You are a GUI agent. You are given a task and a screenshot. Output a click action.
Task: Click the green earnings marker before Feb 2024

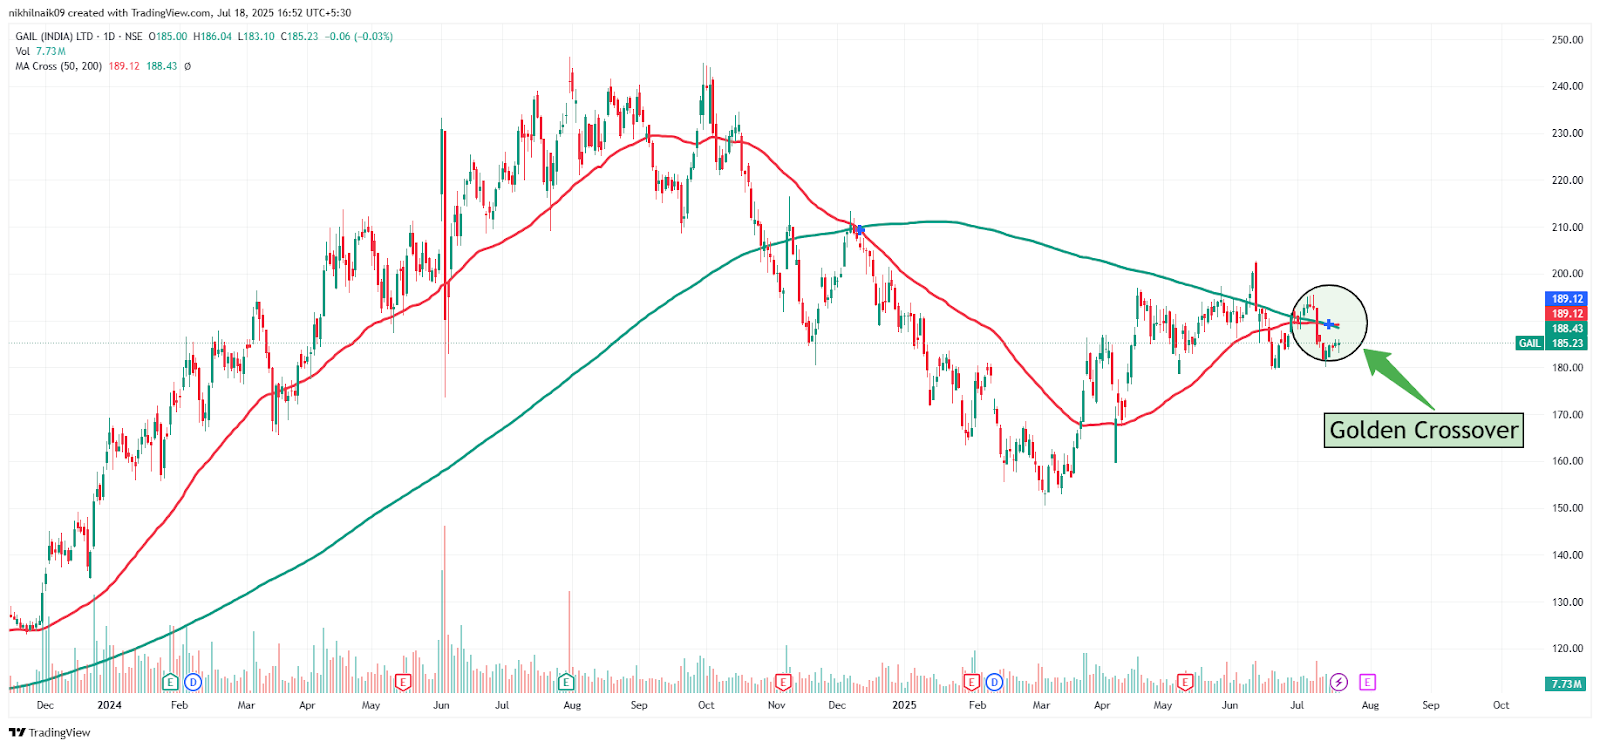point(171,682)
